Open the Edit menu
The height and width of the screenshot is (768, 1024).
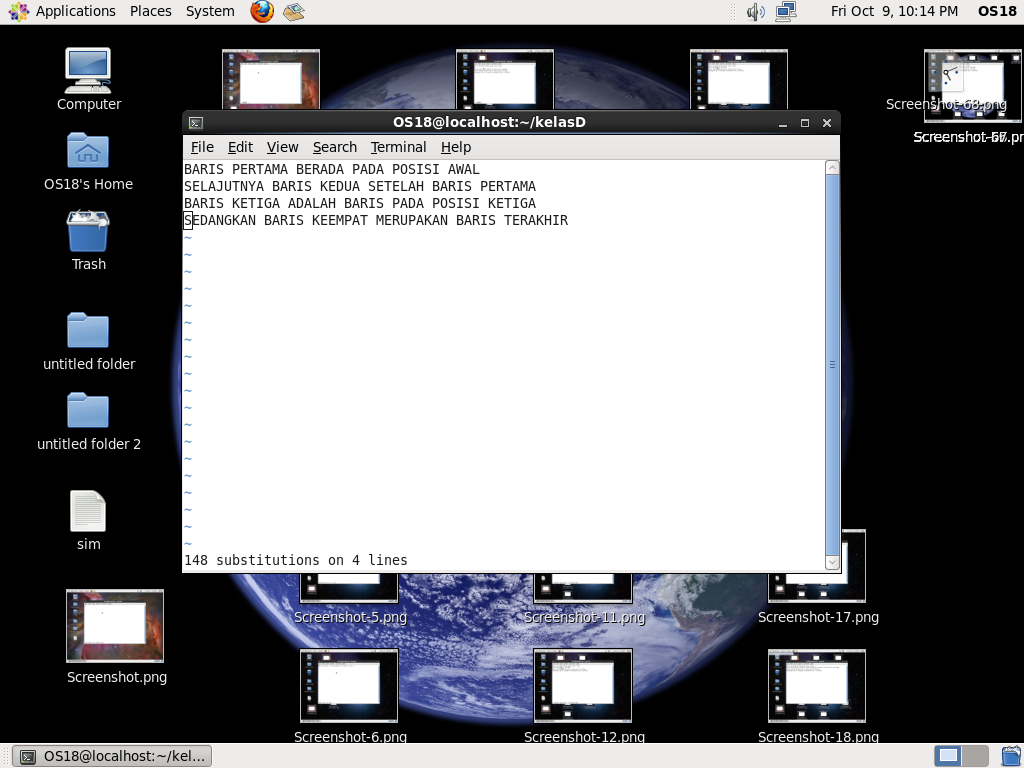click(x=240, y=147)
